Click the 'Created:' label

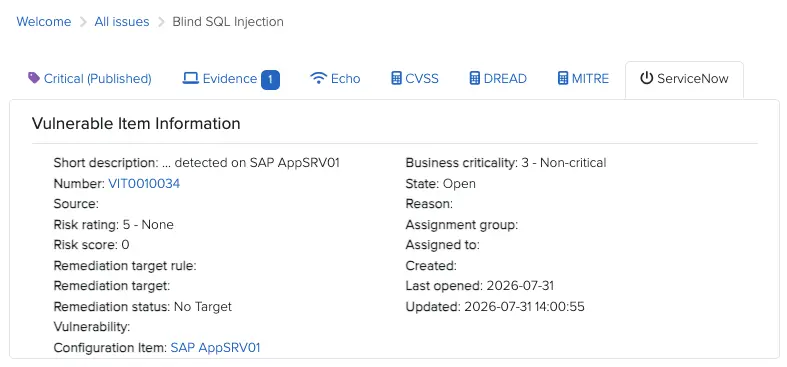[431, 266]
